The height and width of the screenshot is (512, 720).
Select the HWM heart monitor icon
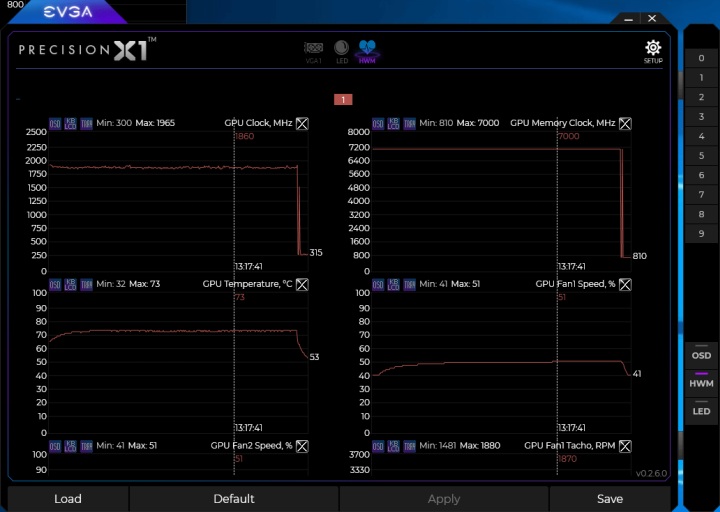coord(367,52)
